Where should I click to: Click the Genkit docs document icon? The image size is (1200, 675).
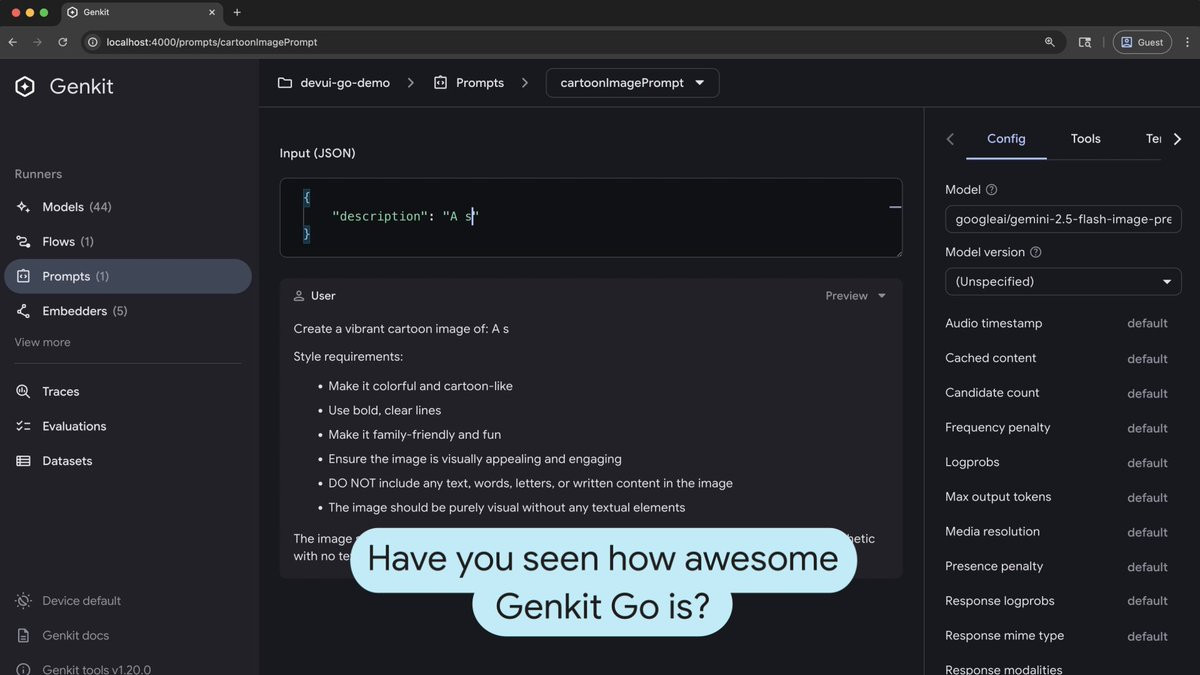click(23, 636)
